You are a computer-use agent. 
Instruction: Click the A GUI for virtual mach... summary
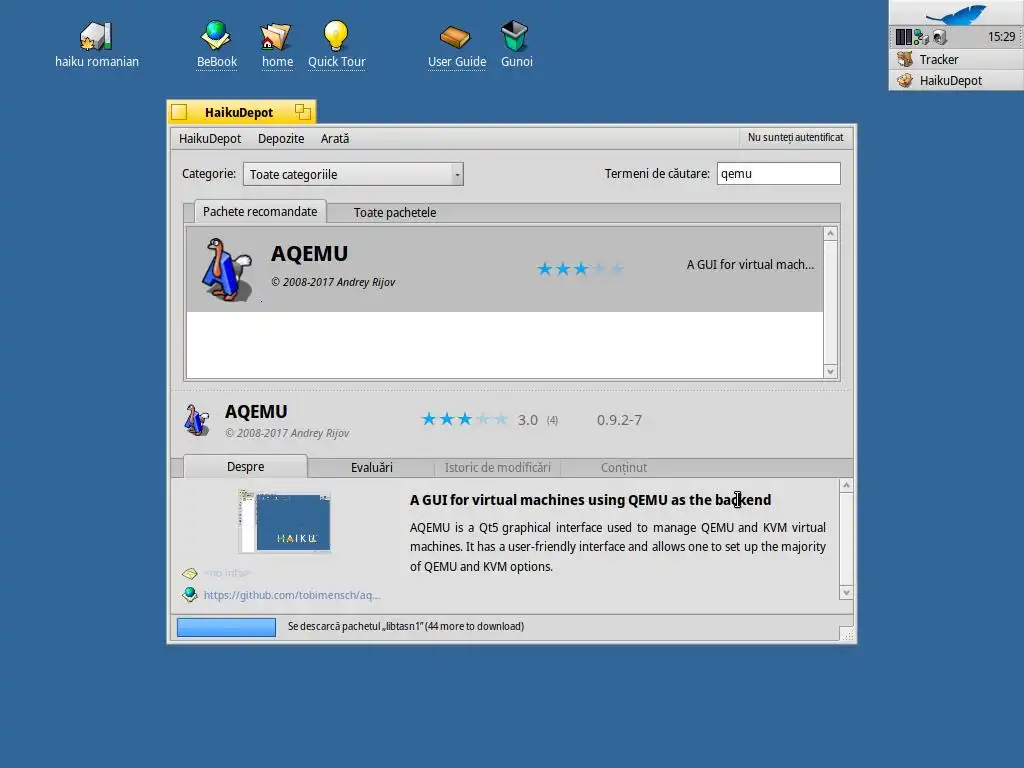[x=750, y=264]
